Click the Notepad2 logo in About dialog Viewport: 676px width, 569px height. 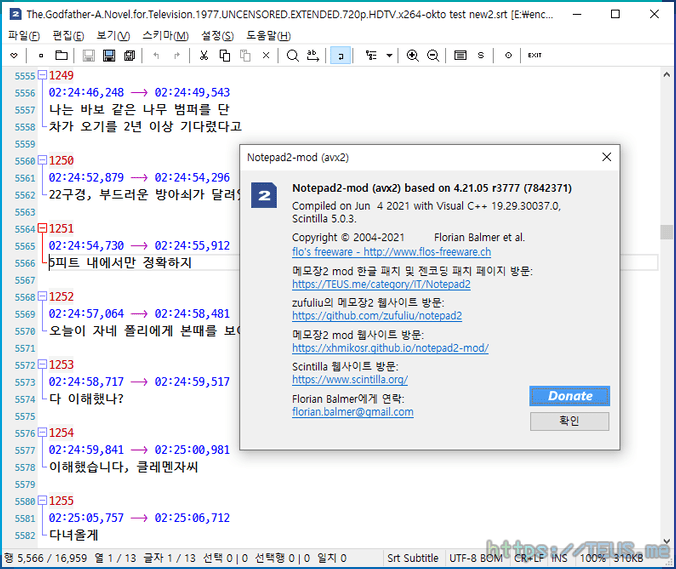(263, 195)
